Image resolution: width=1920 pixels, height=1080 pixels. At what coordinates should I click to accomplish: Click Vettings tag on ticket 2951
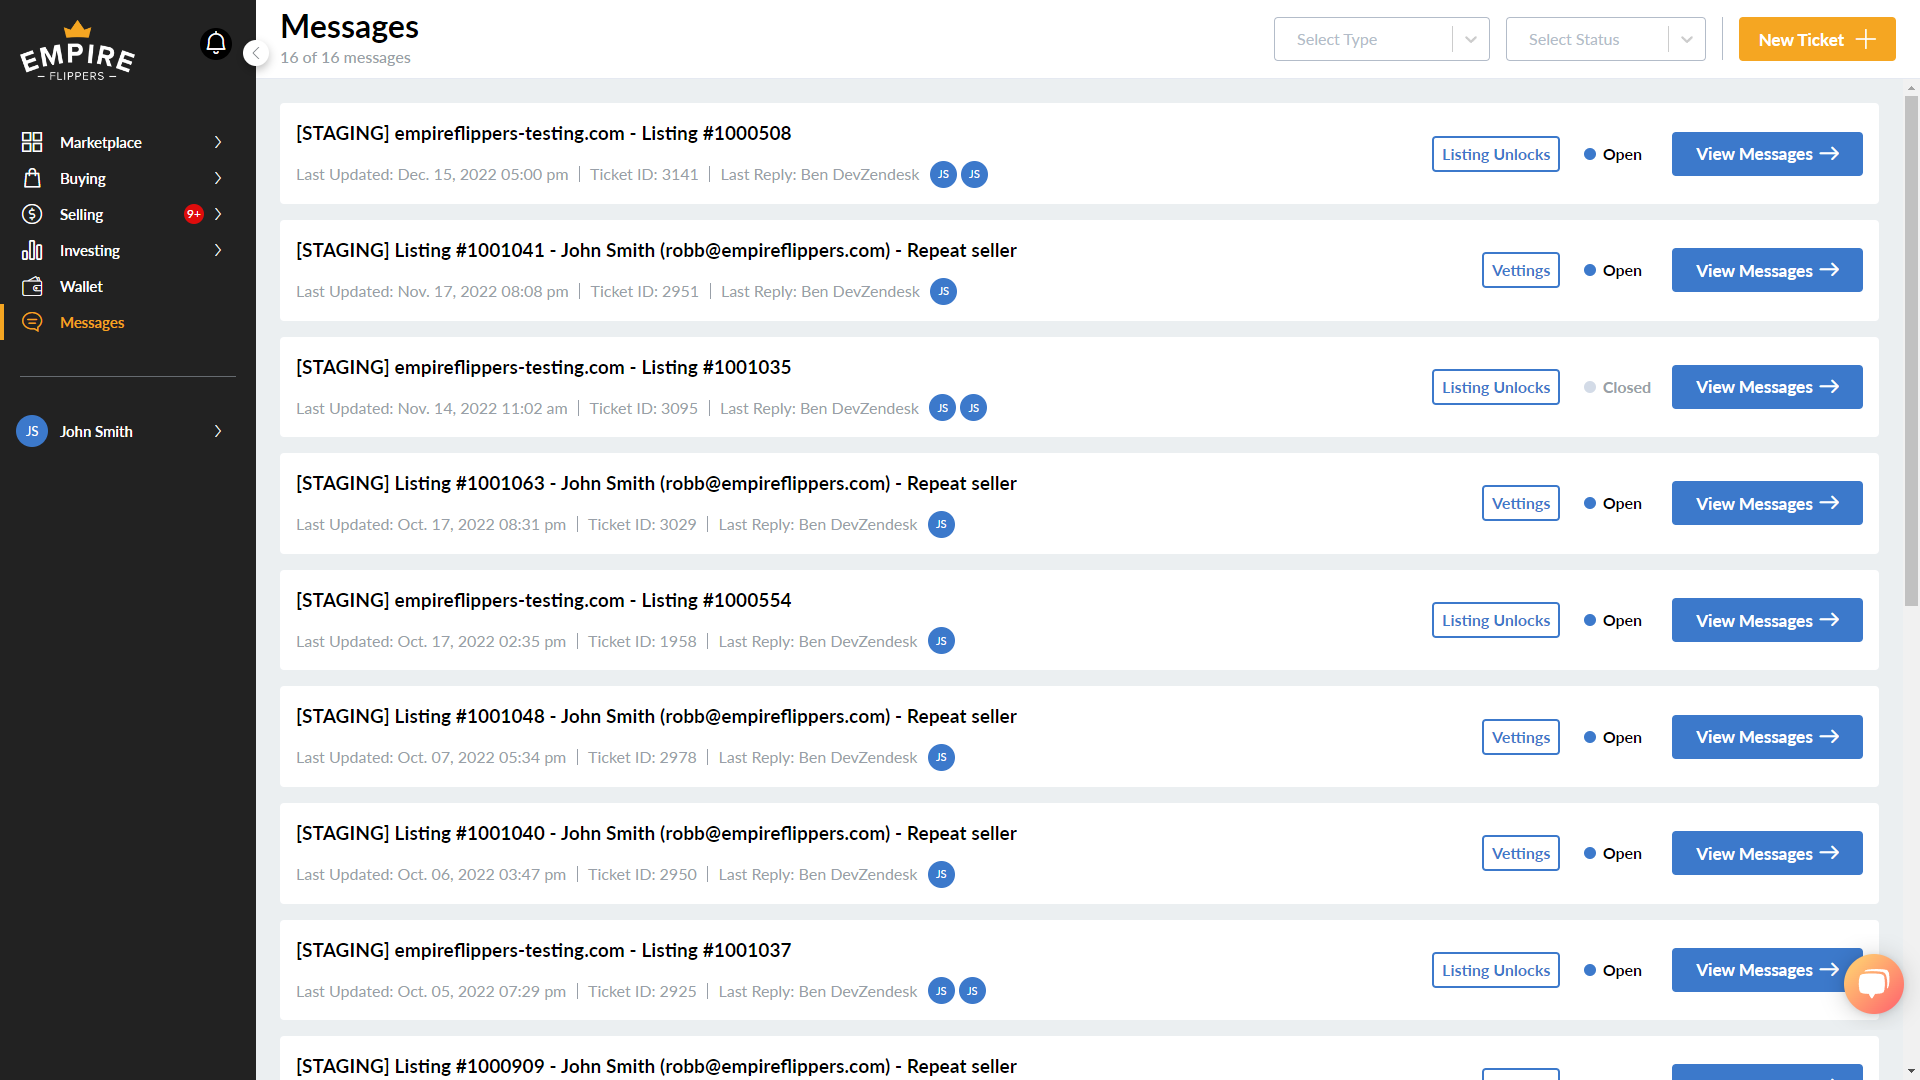(x=1521, y=270)
